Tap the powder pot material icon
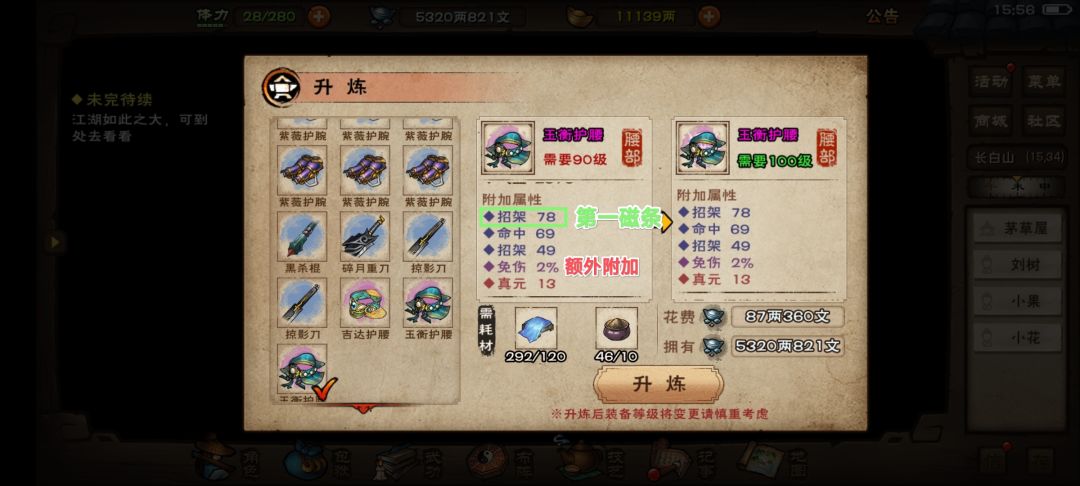Image resolution: width=1080 pixels, height=486 pixels. pyautogui.click(x=616, y=328)
